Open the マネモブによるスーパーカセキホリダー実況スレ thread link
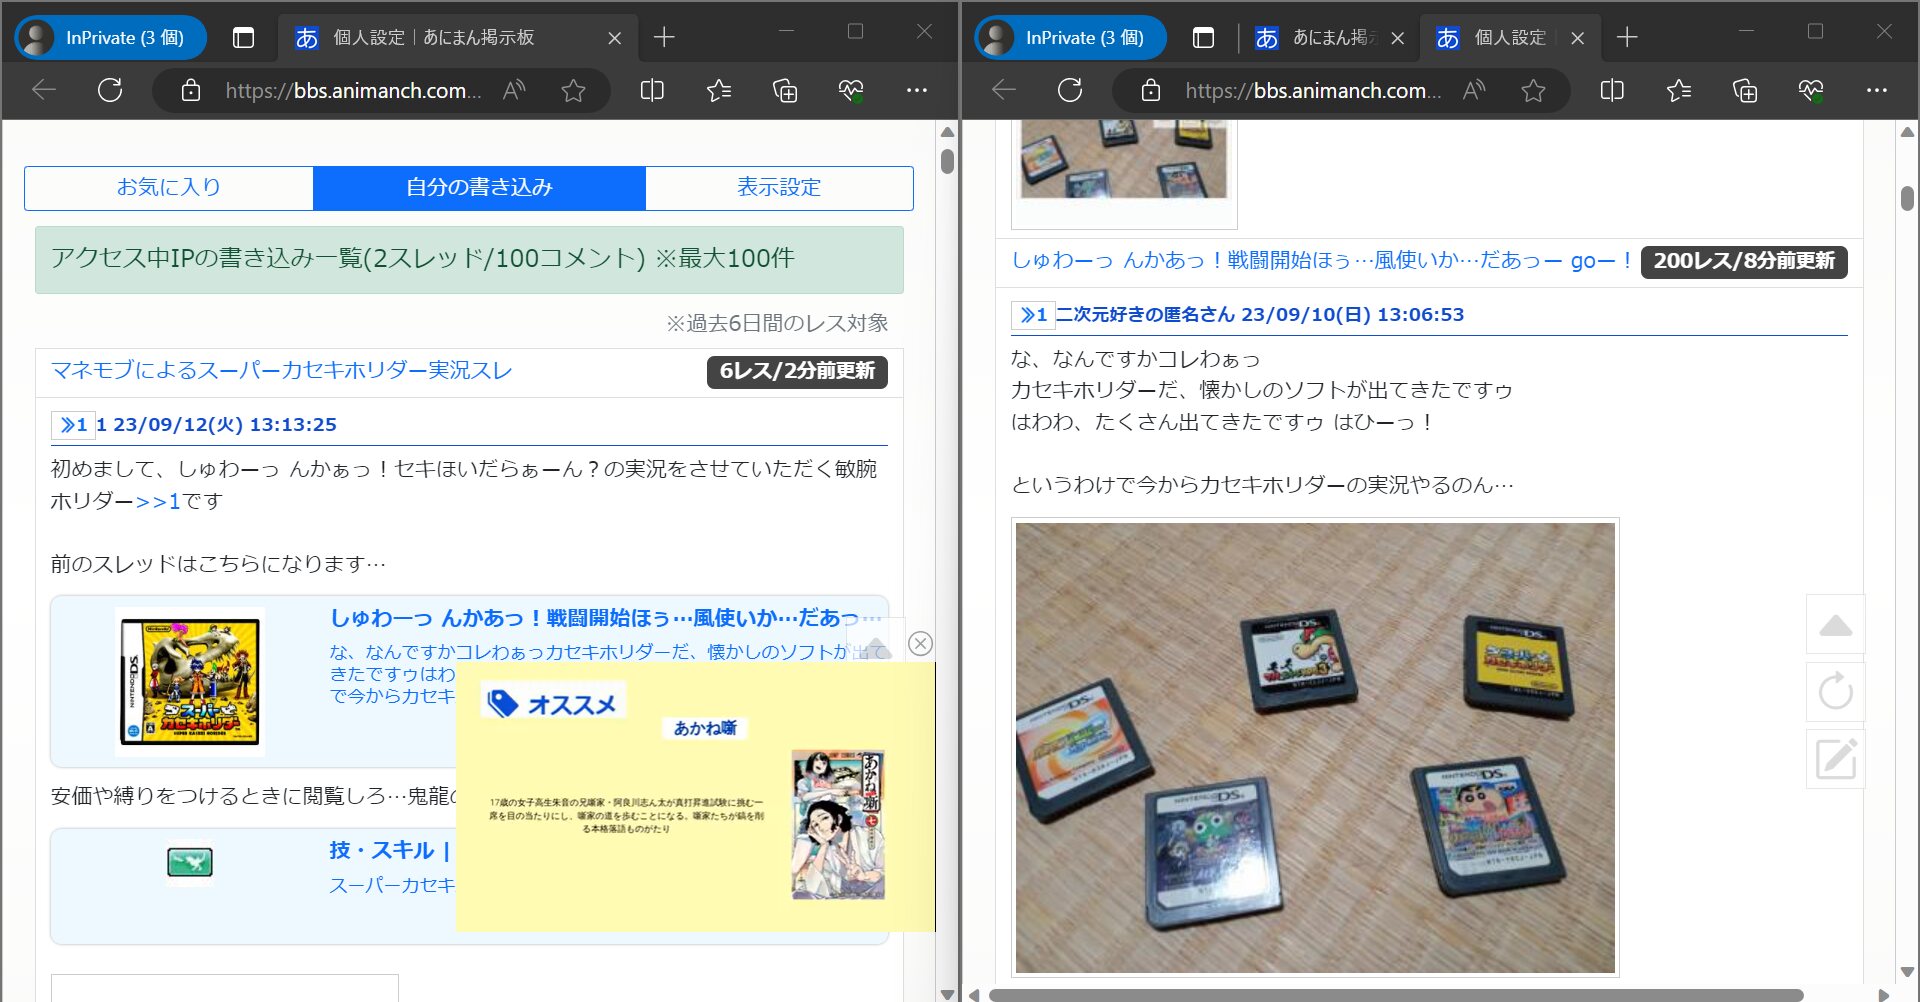 [281, 371]
